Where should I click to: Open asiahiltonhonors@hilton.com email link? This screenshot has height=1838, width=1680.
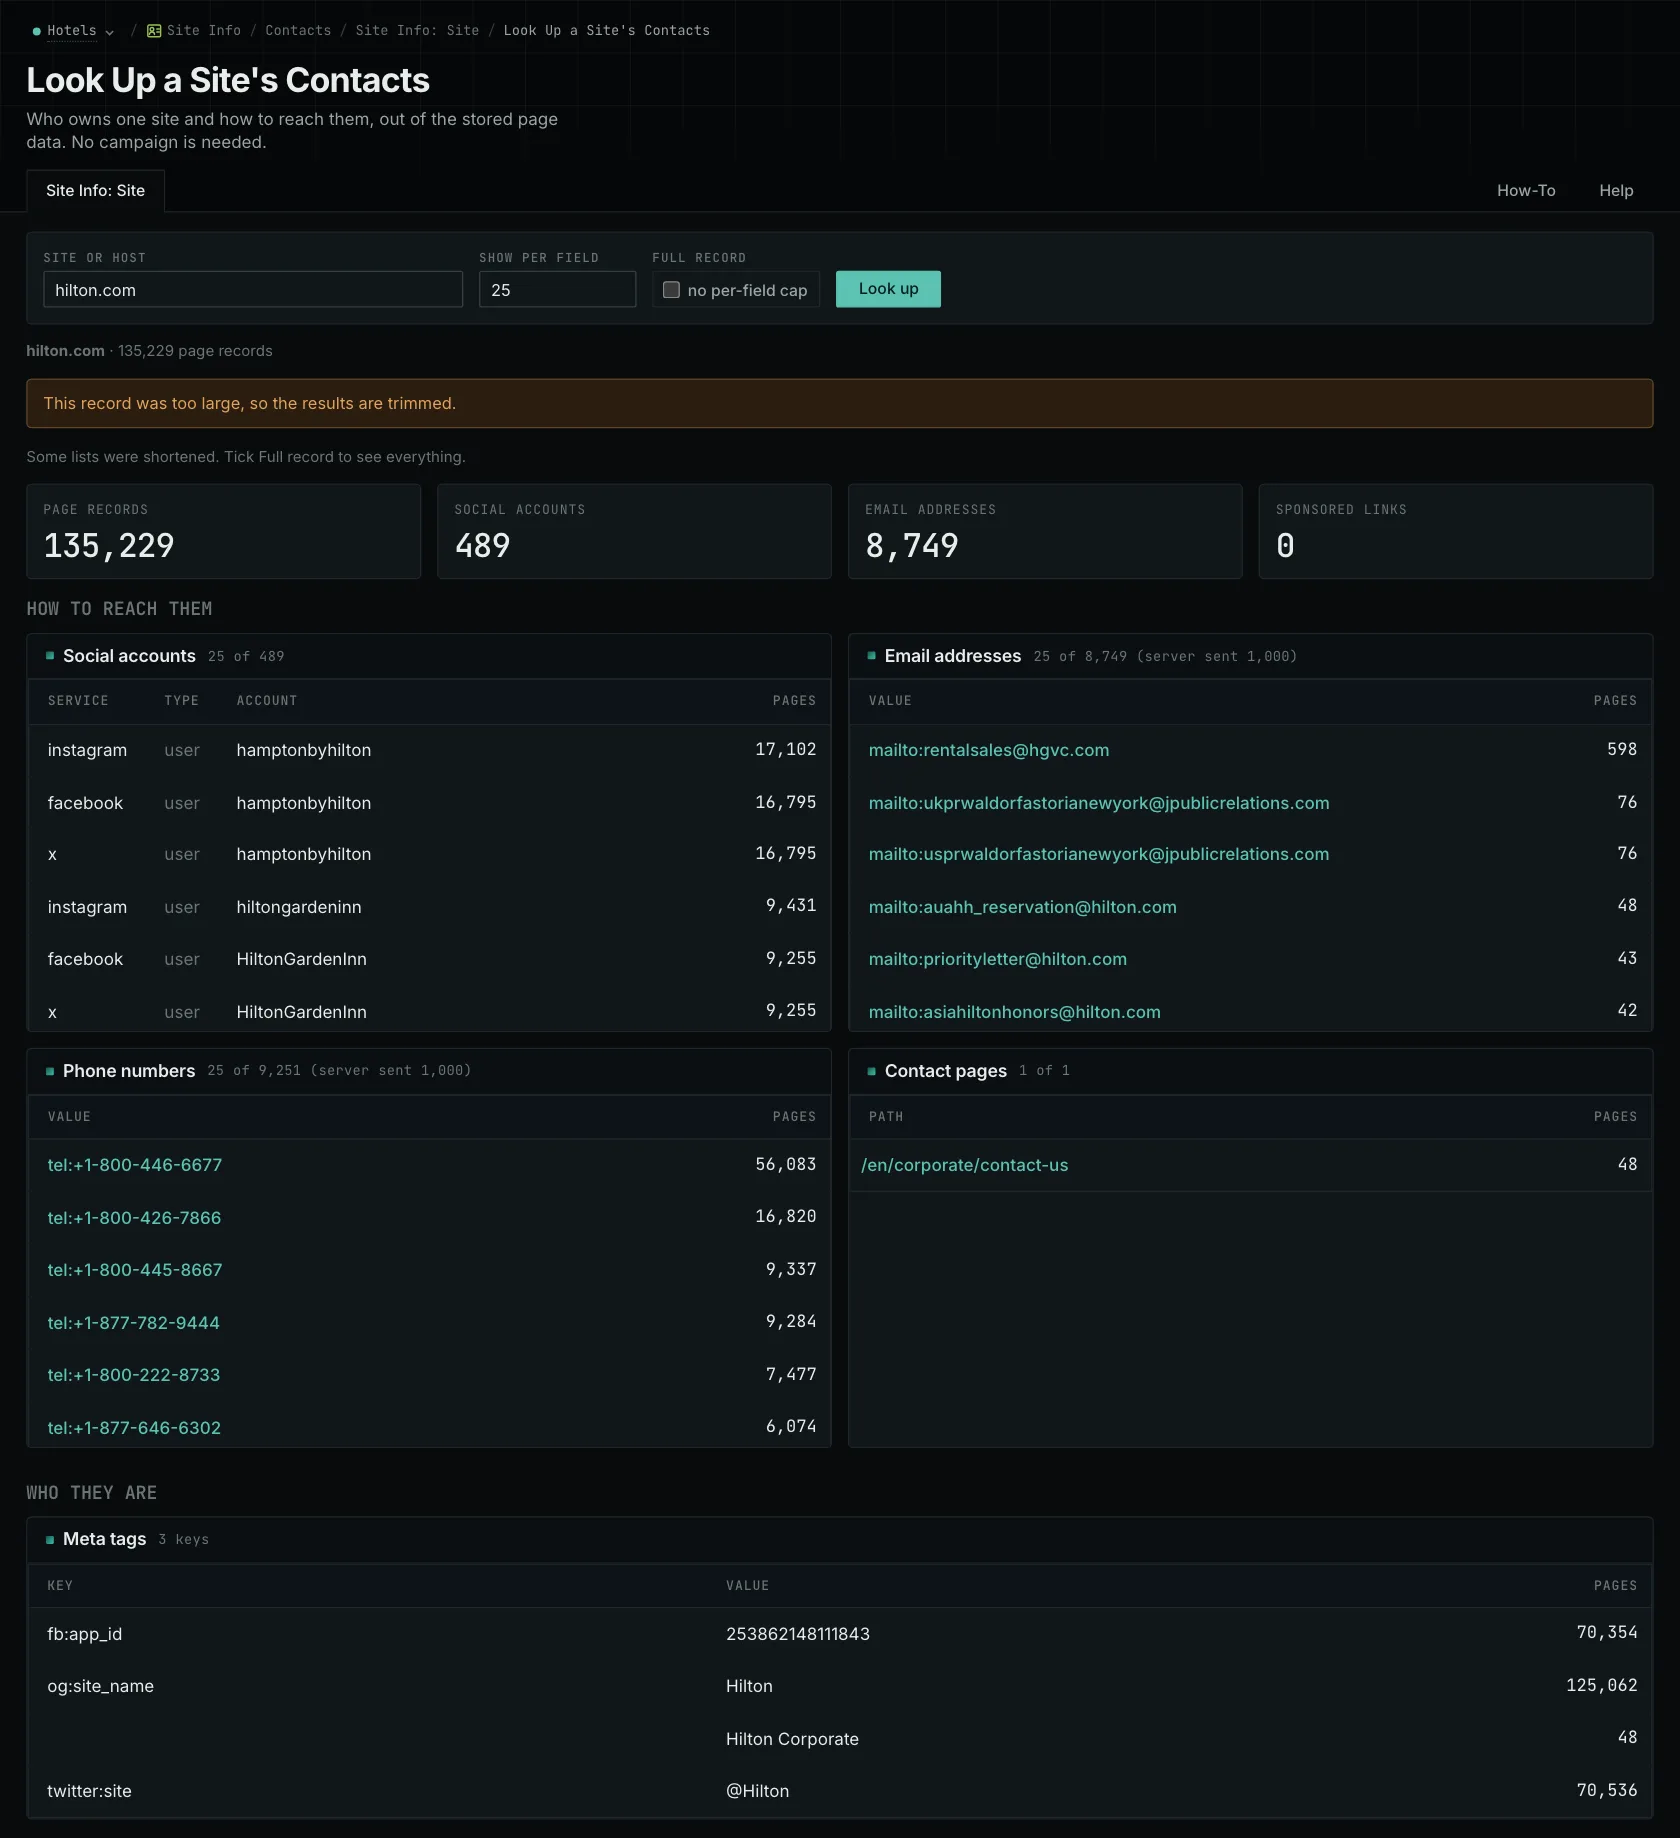point(1014,1012)
